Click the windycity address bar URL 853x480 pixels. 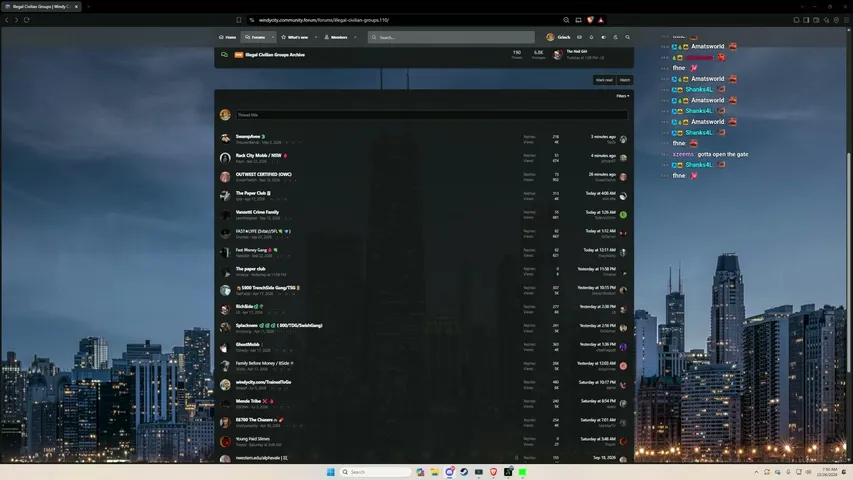324,20
